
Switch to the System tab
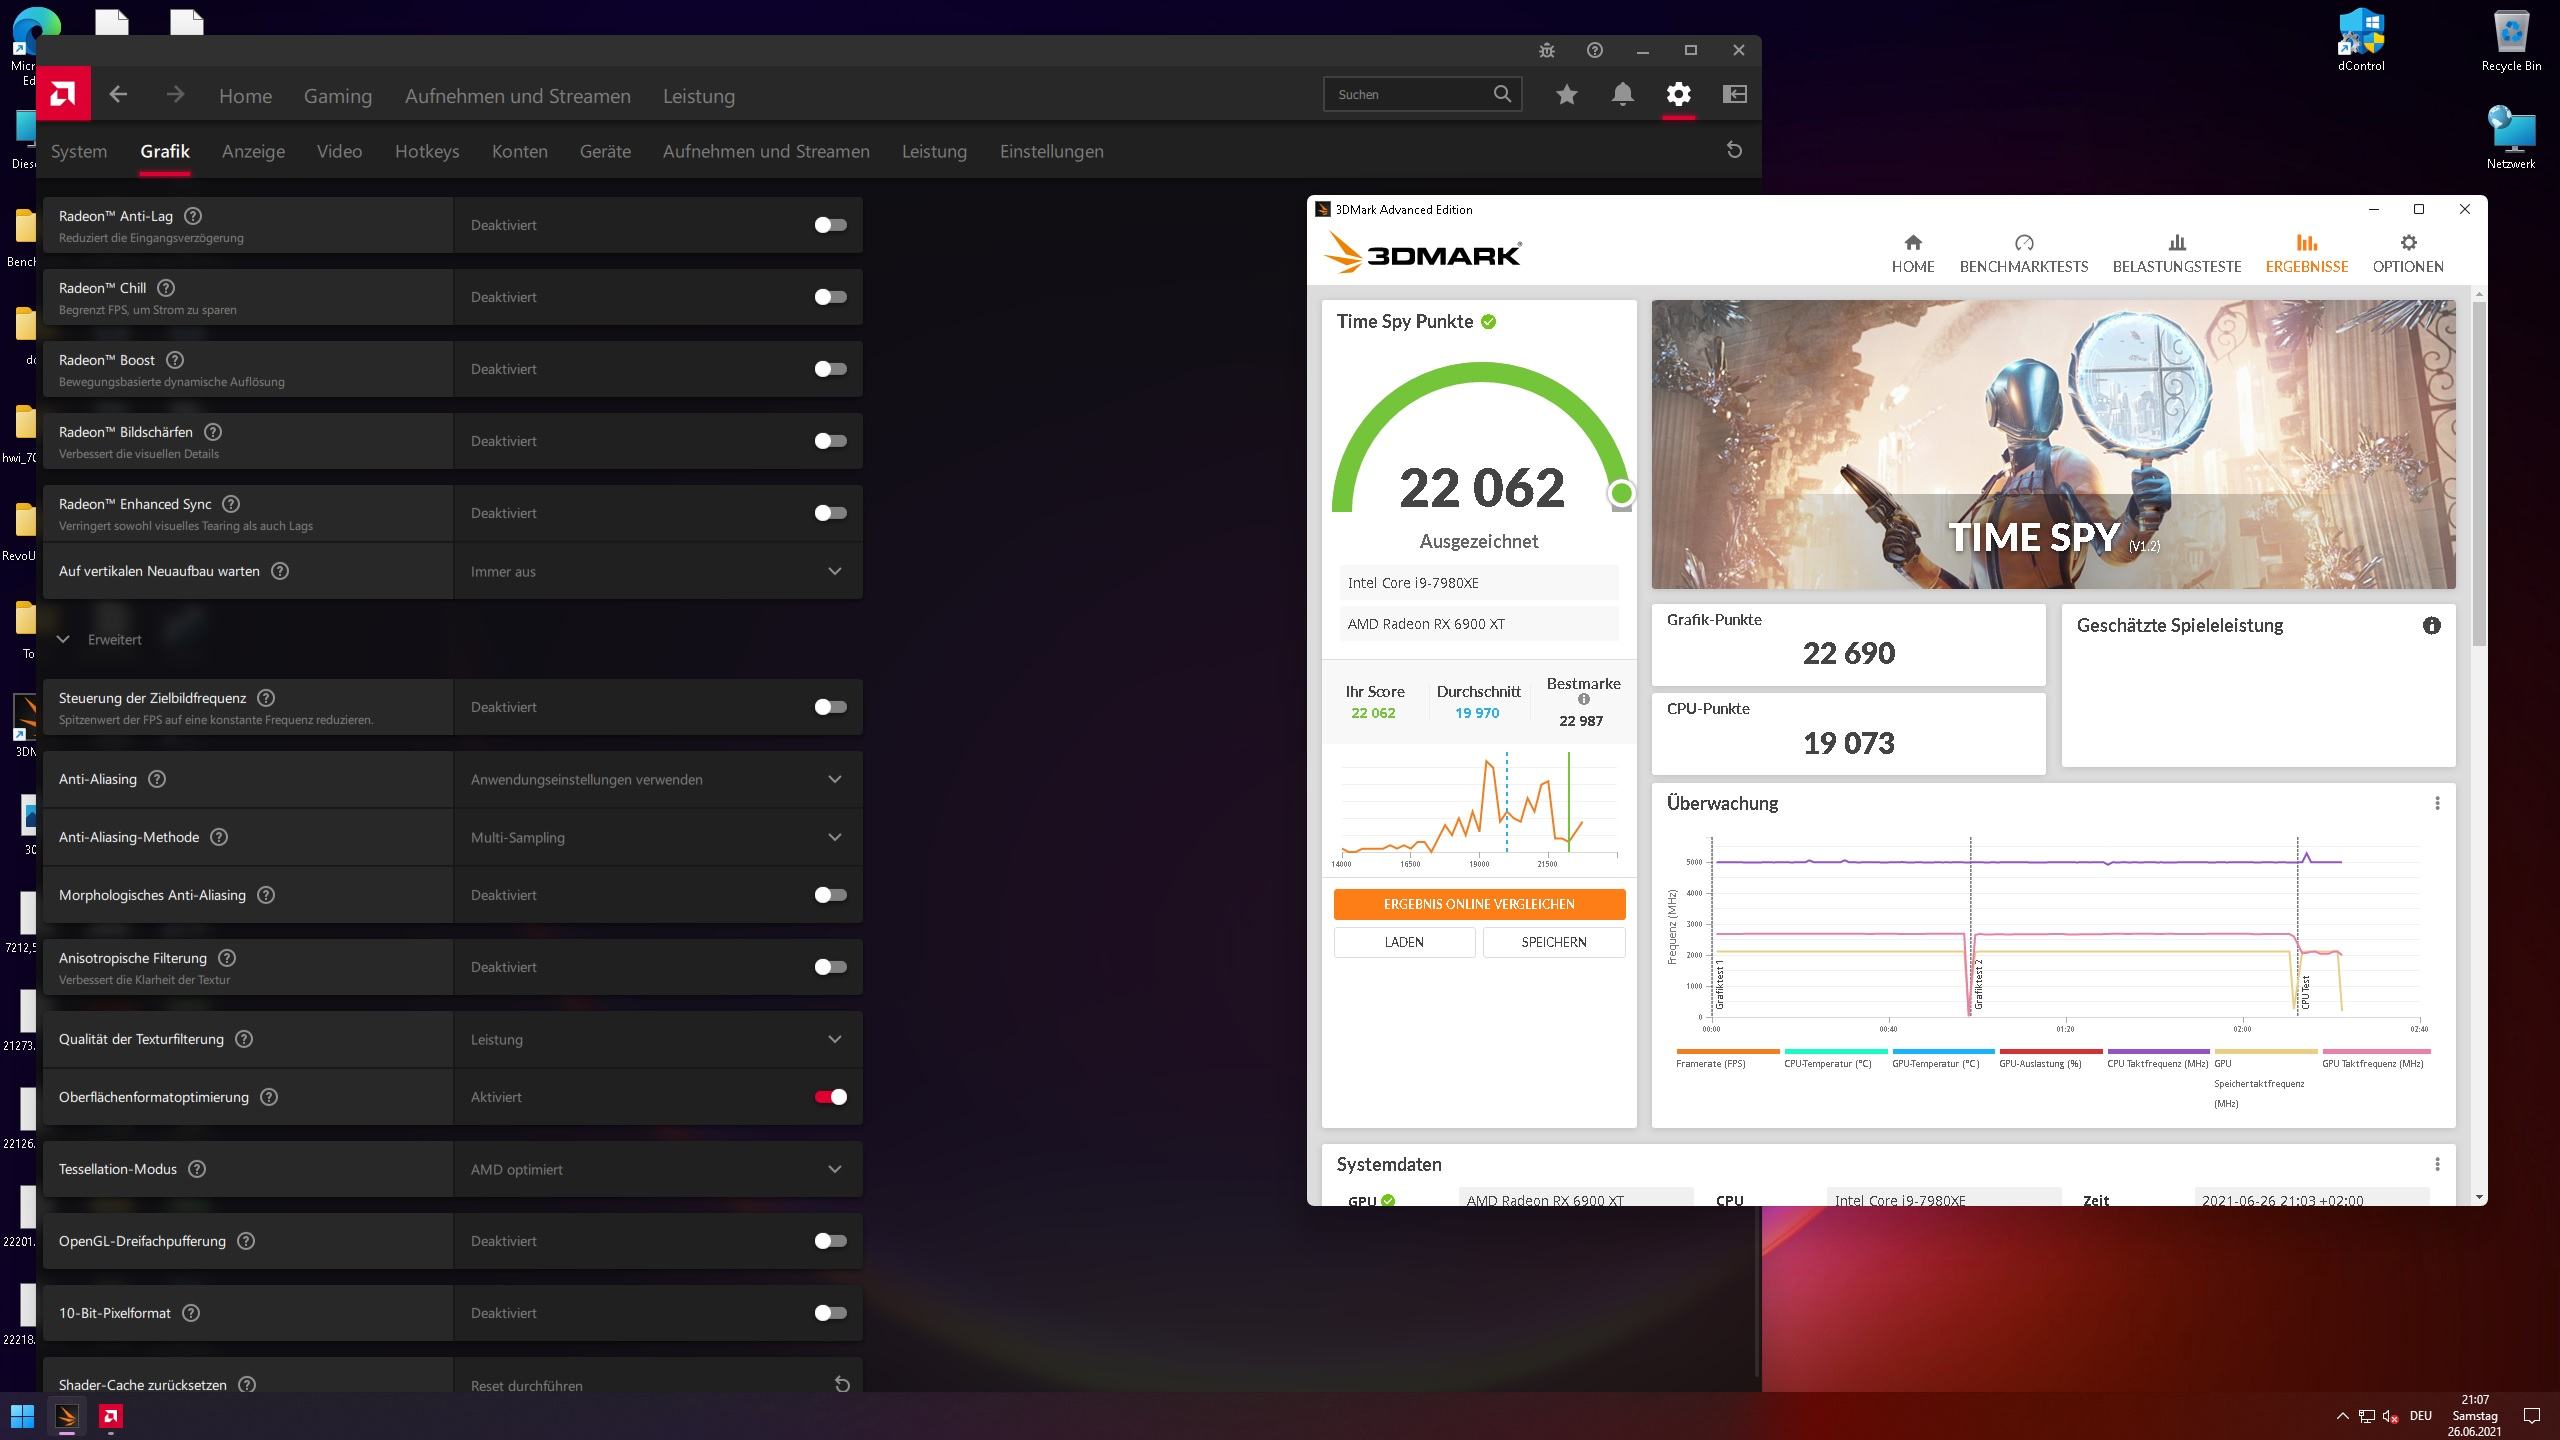[79, 151]
